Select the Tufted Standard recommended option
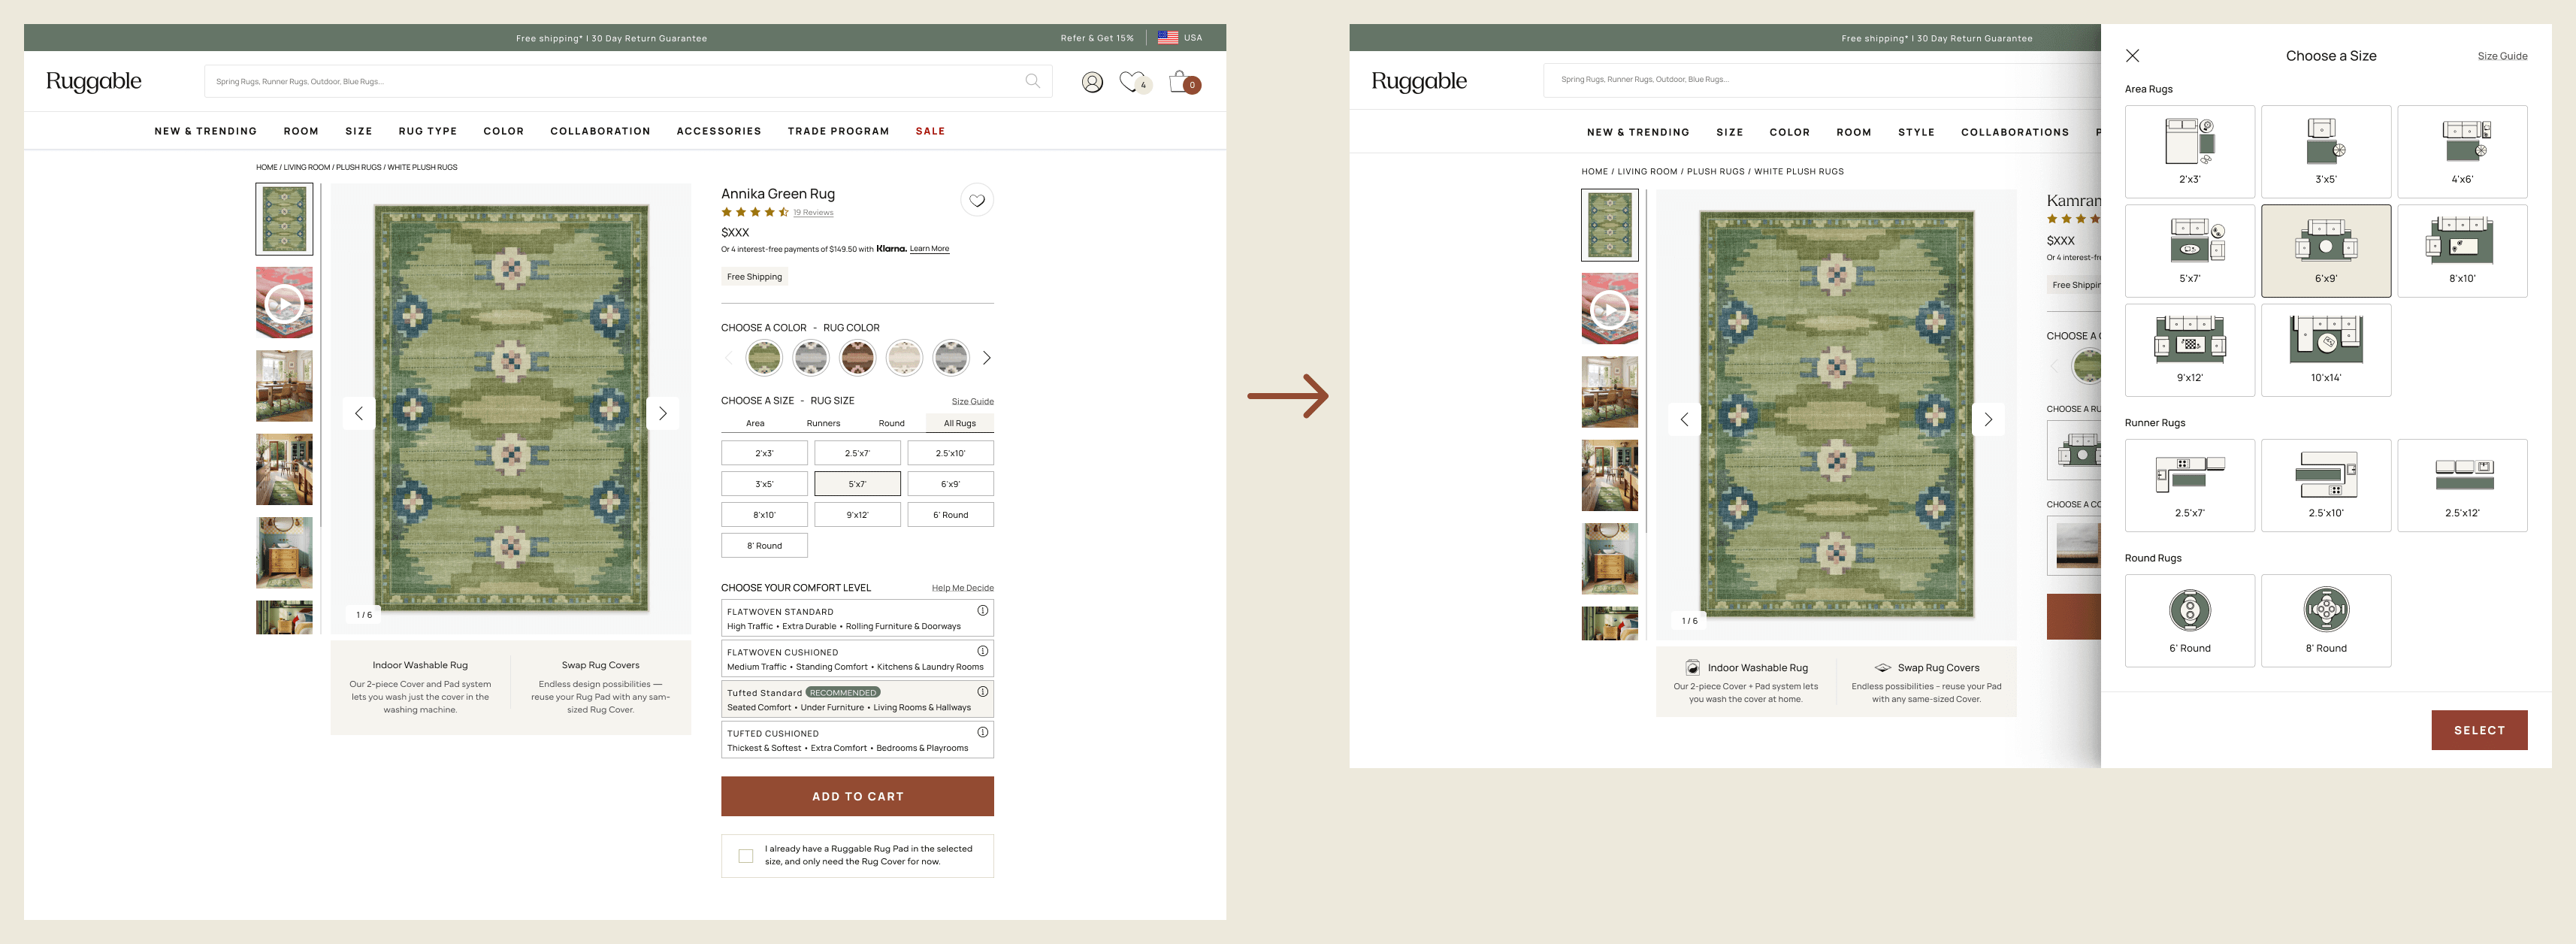2576x944 pixels. pyautogui.click(x=857, y=699)
